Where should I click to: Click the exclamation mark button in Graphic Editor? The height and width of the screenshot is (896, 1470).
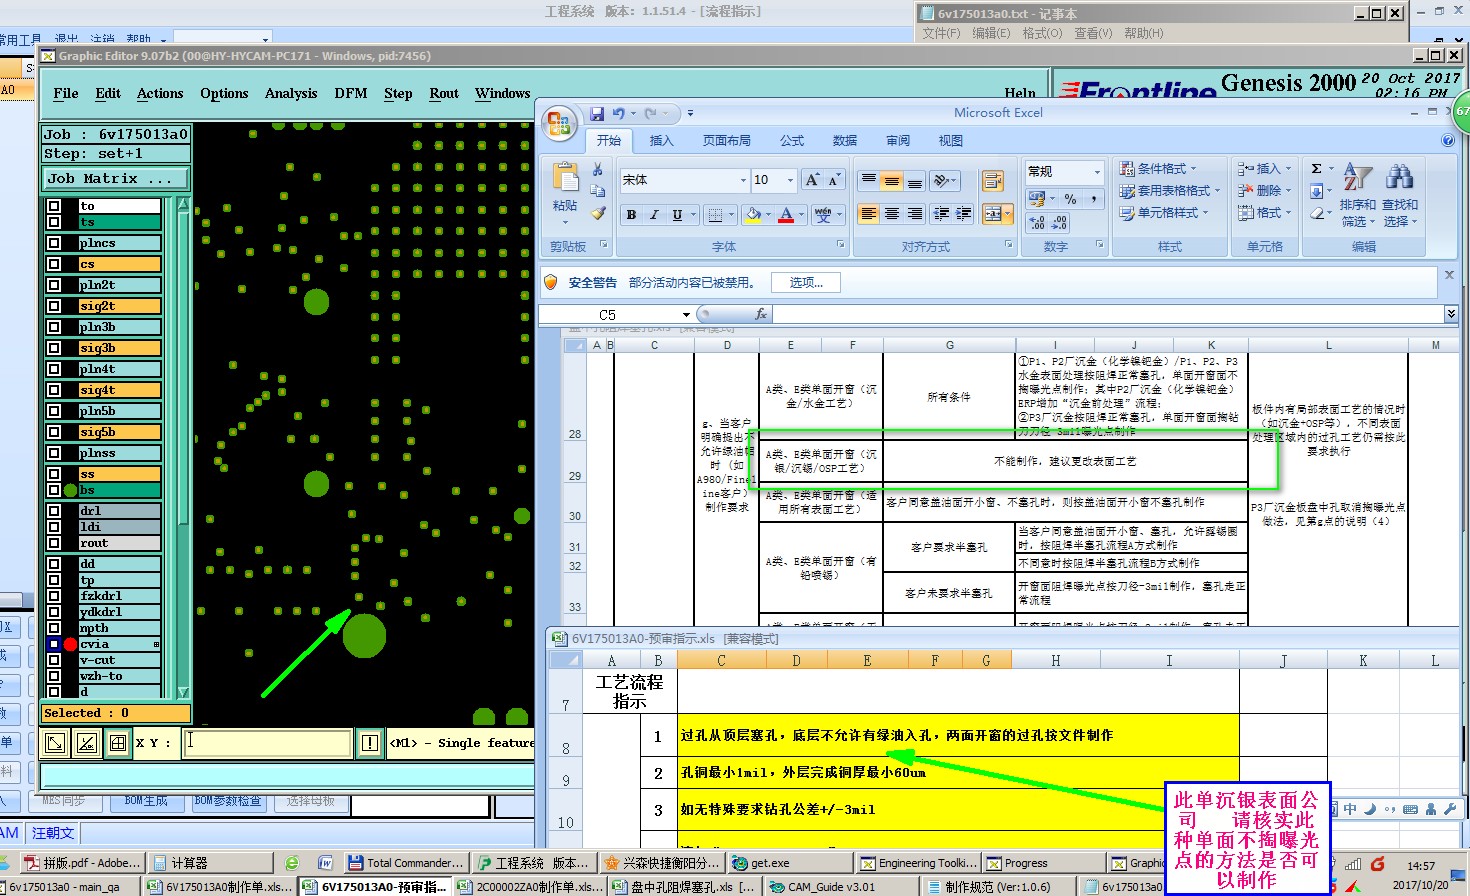(370, 743)
